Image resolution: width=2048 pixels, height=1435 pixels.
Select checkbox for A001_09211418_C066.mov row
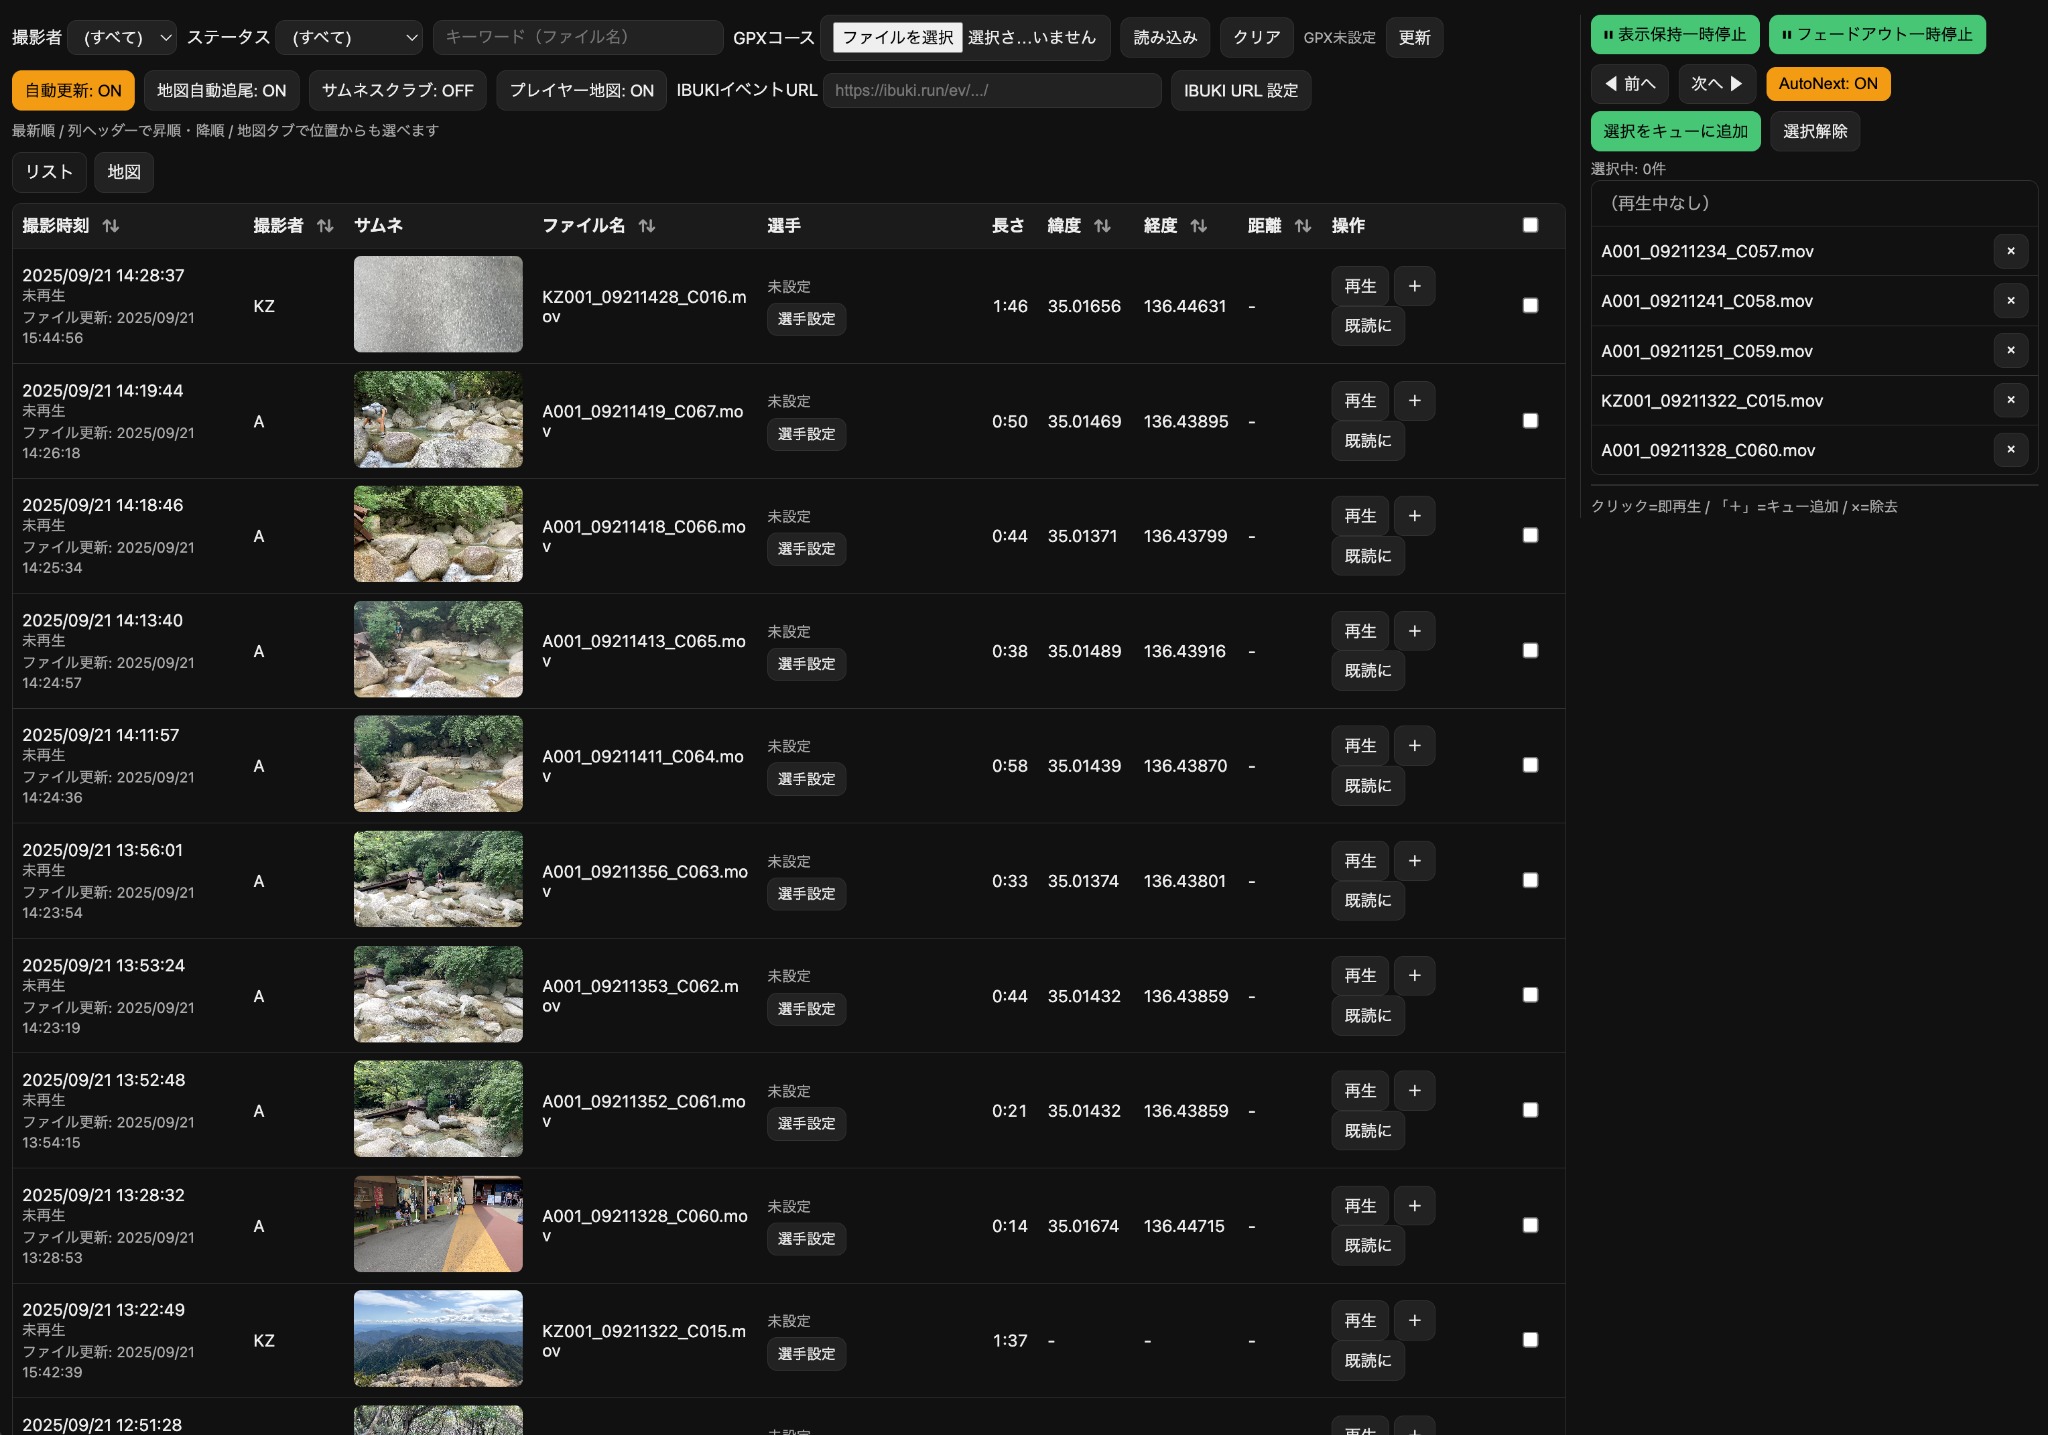[x=1530, y=536]
